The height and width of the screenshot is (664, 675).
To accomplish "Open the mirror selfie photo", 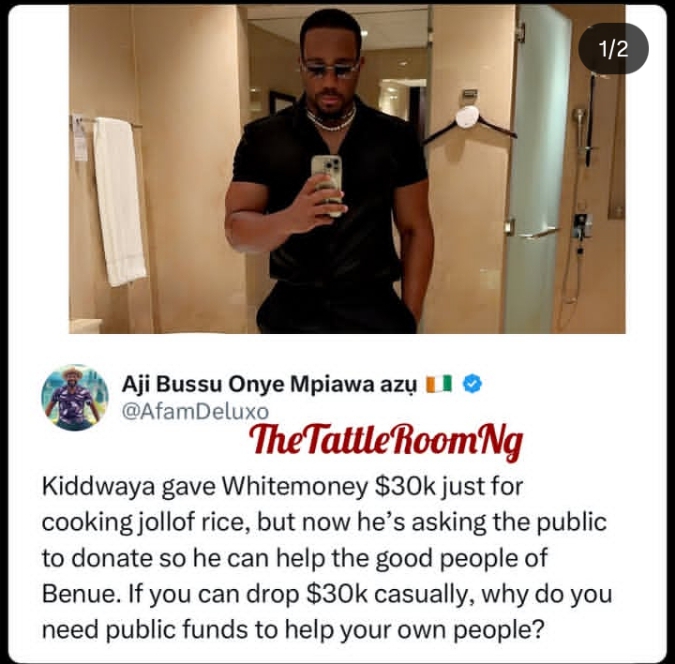I will (x=347, y=169).
